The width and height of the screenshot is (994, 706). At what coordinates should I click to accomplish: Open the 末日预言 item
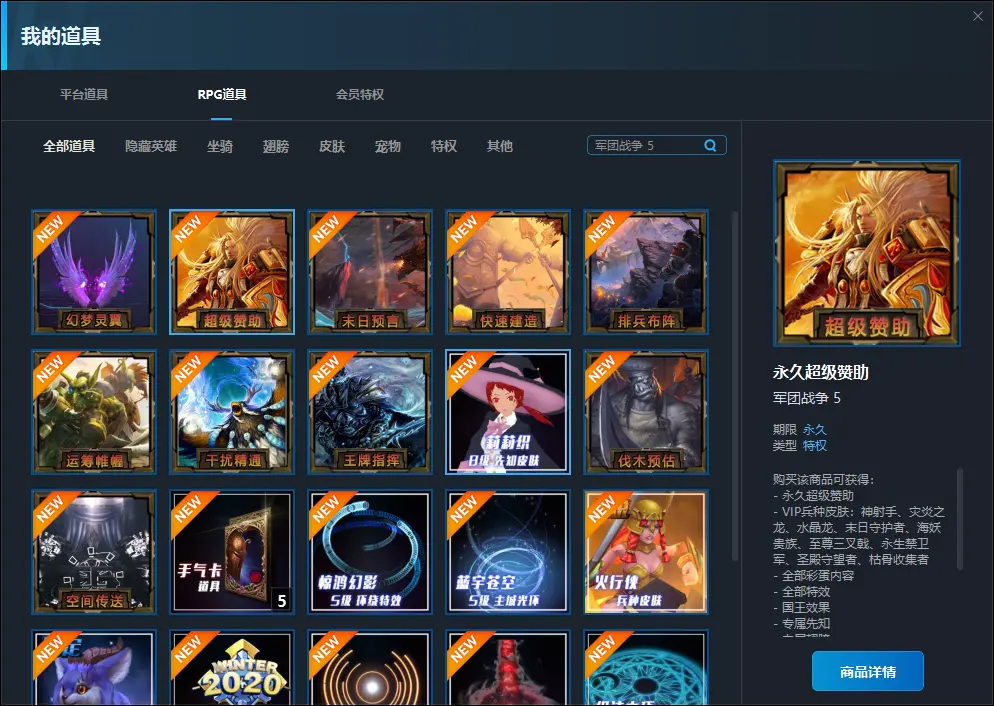click(370, 272)
